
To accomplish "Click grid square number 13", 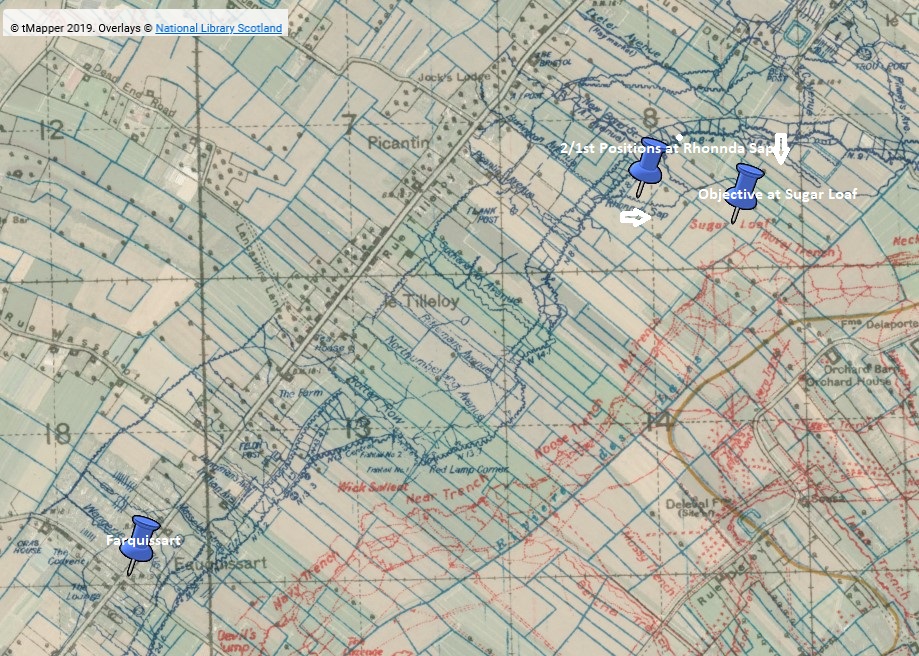I will (x=356, y=428).
